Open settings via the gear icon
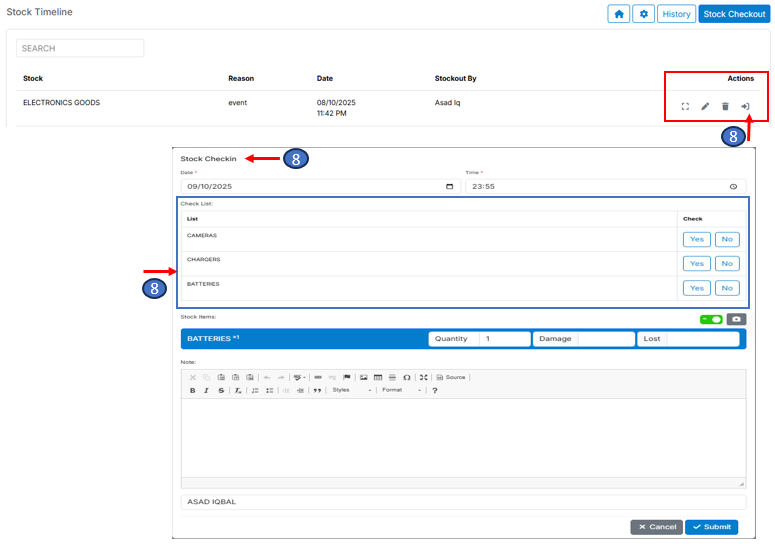This screenshot has height=544, width=775. 644,14
